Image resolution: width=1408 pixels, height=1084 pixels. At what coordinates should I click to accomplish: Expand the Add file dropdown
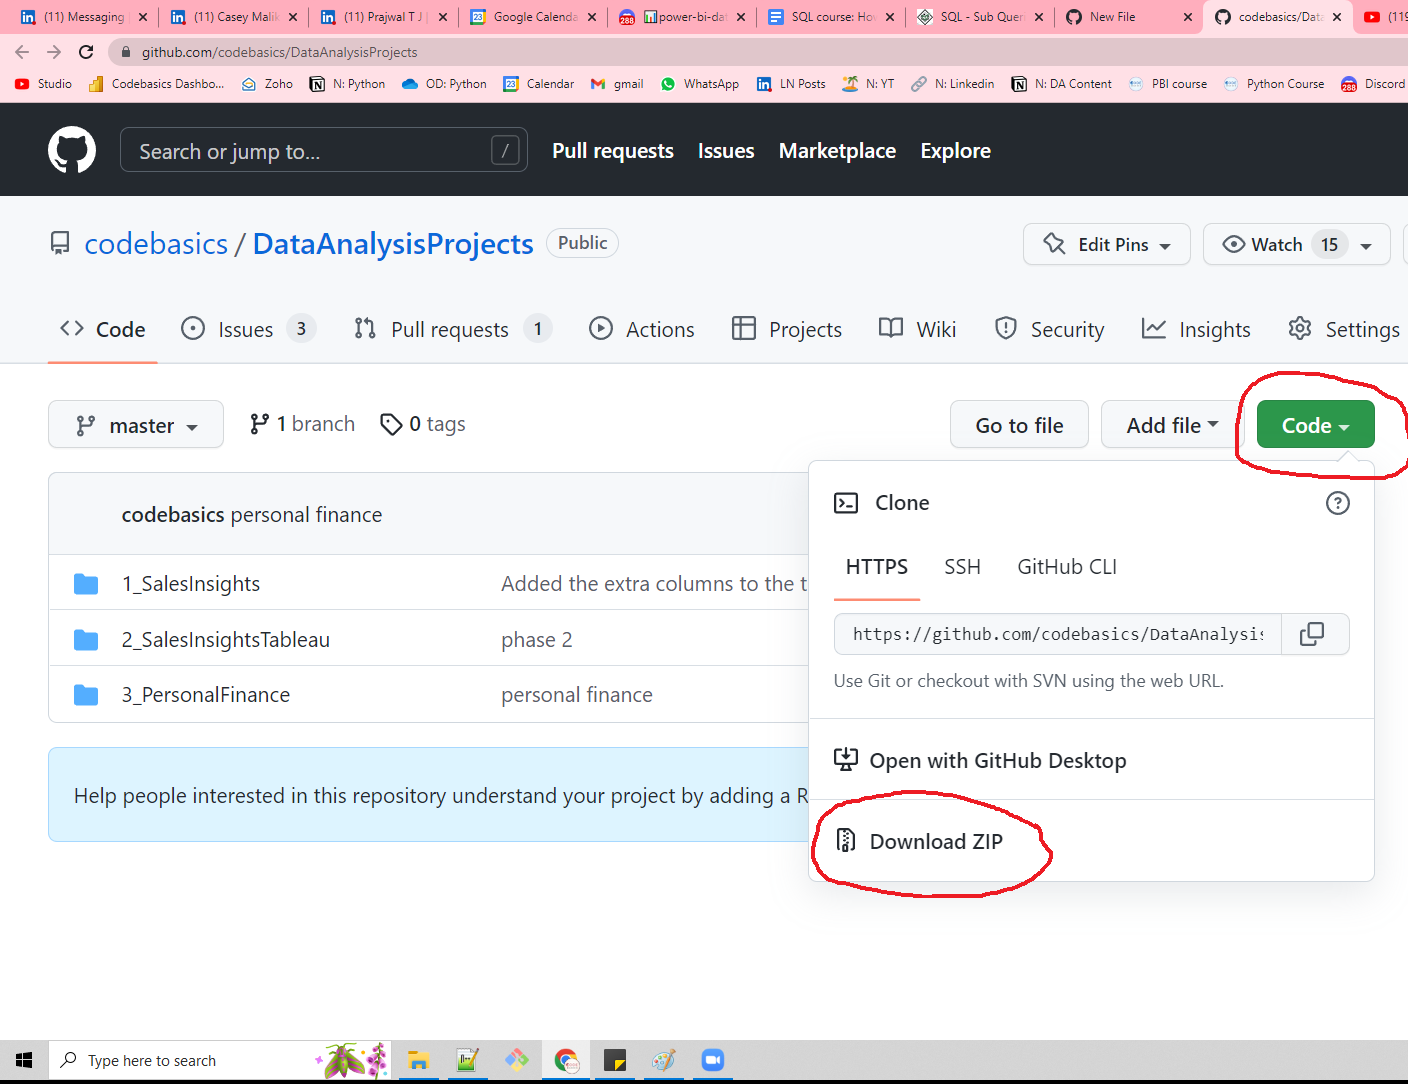pyautogui.click(x=1172, y=425)
